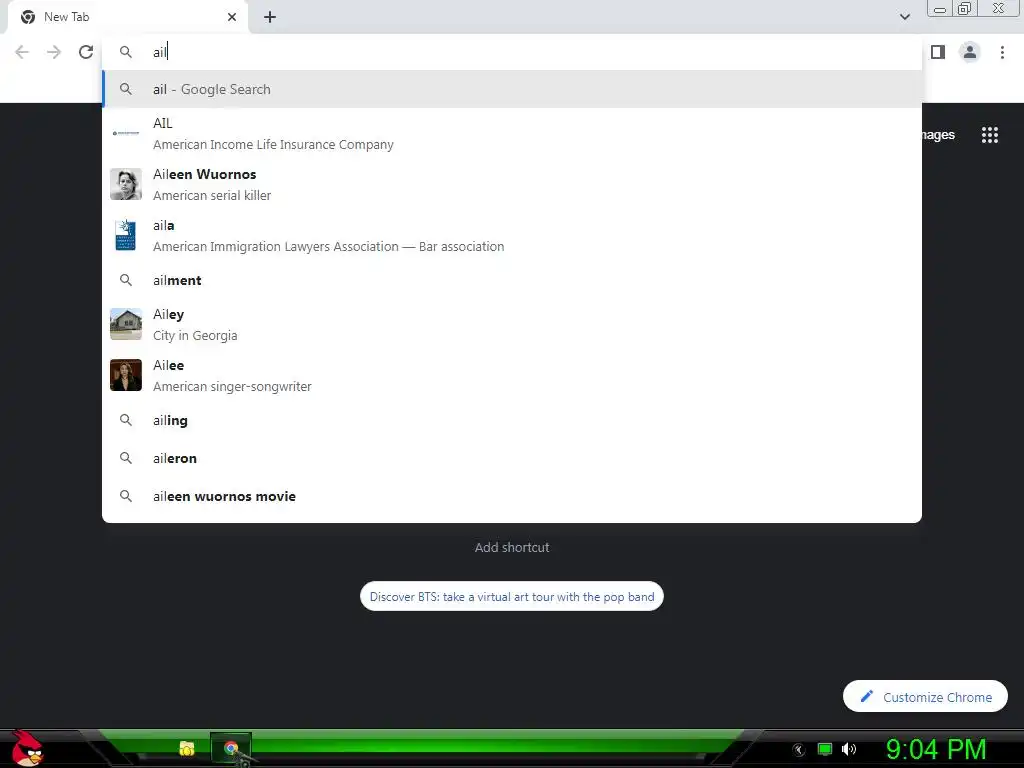
Task: Choose Ailee singer-songwriter suggestion
Action: point(512,375)
